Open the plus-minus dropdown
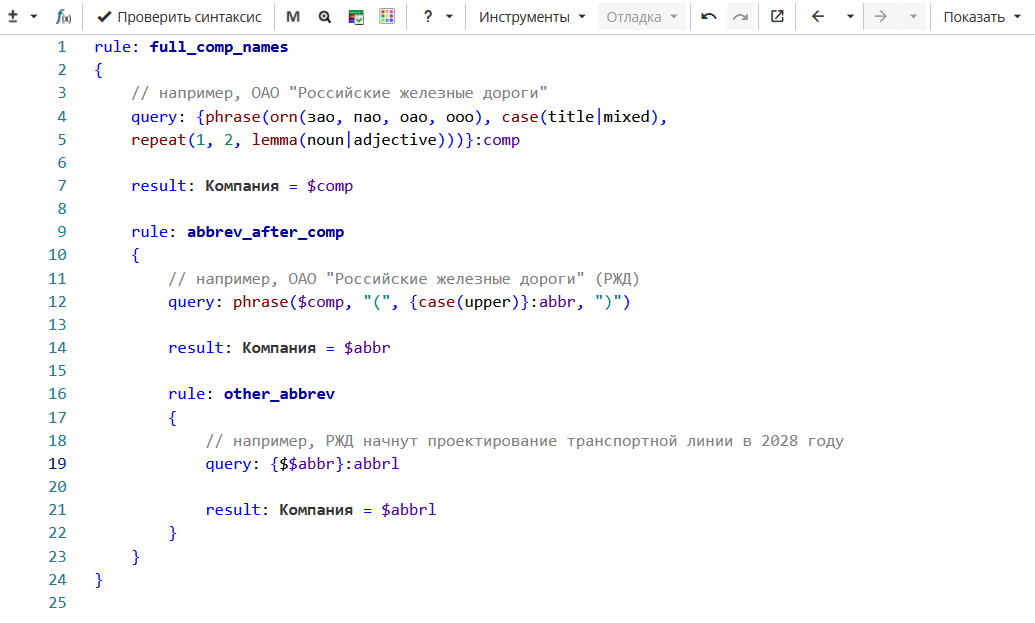 pyautogui.click(x=22, y=17)
